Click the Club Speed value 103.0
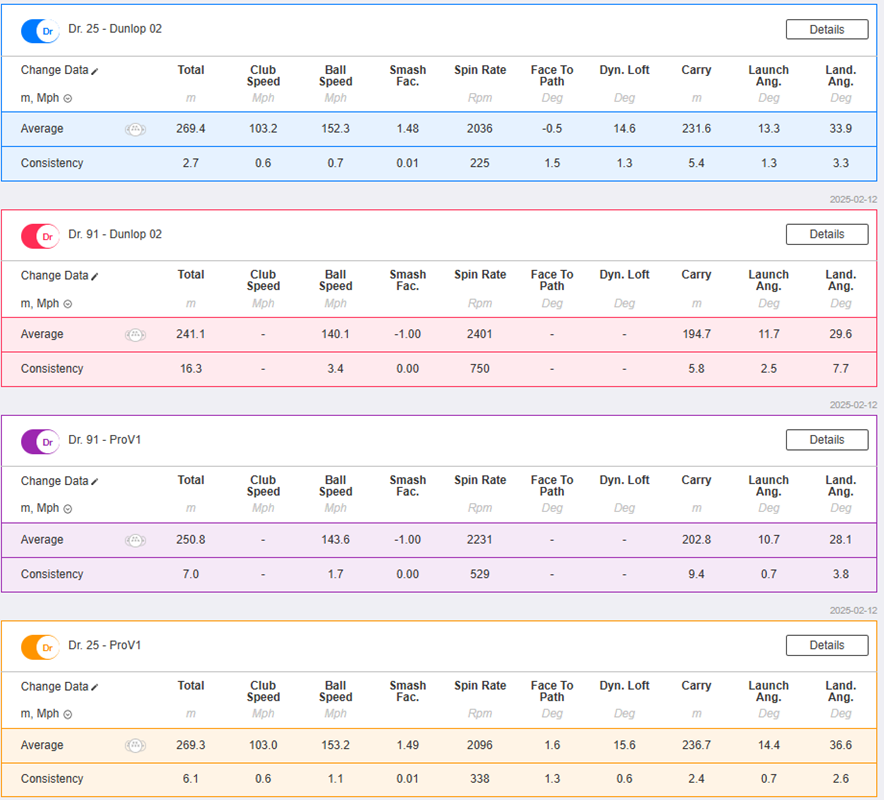The image size is (884, 800). (x=263, y=745)
